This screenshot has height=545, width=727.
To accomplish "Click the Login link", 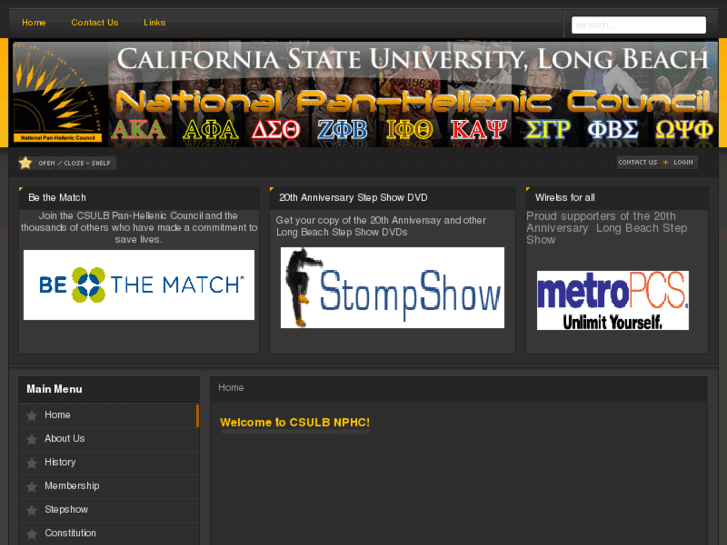I will [x=683, y=162].
